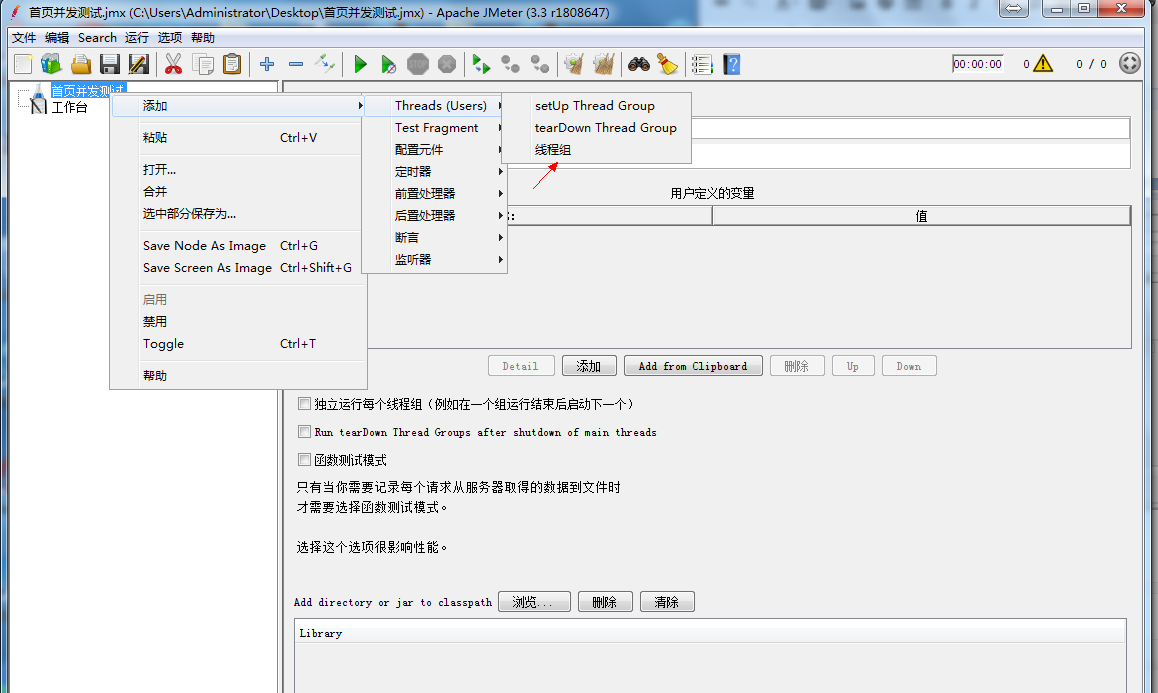The height and width of the screenshot is (693, 1158).
Task: Click the Paste clipboard icon
Action: [x=232, y=64]
